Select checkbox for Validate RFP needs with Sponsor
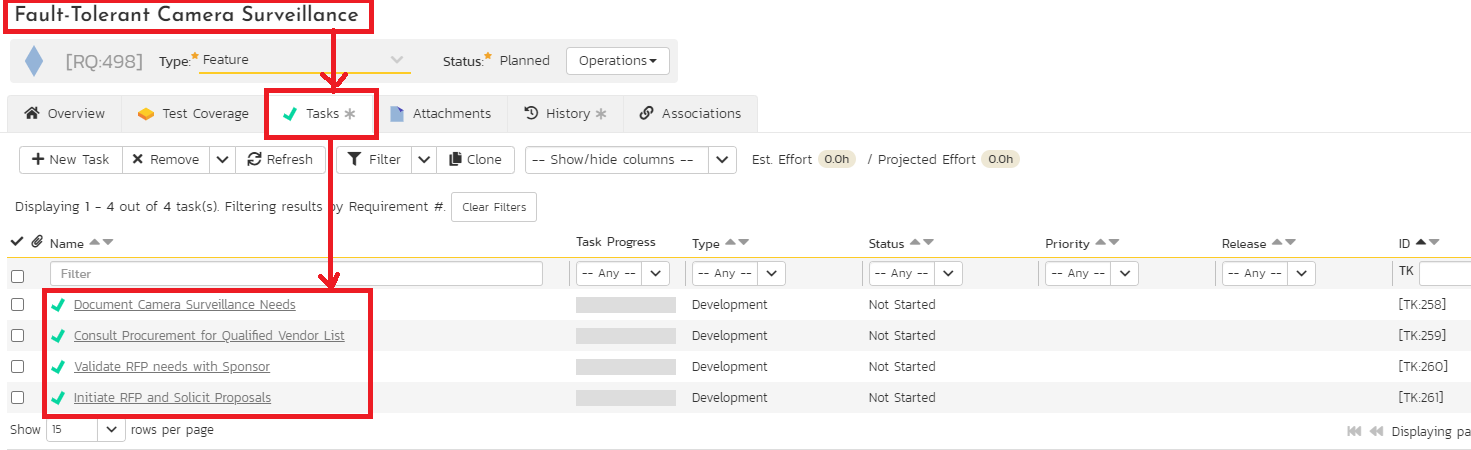This screenshot has height=450, width=1471. [17, 367]
